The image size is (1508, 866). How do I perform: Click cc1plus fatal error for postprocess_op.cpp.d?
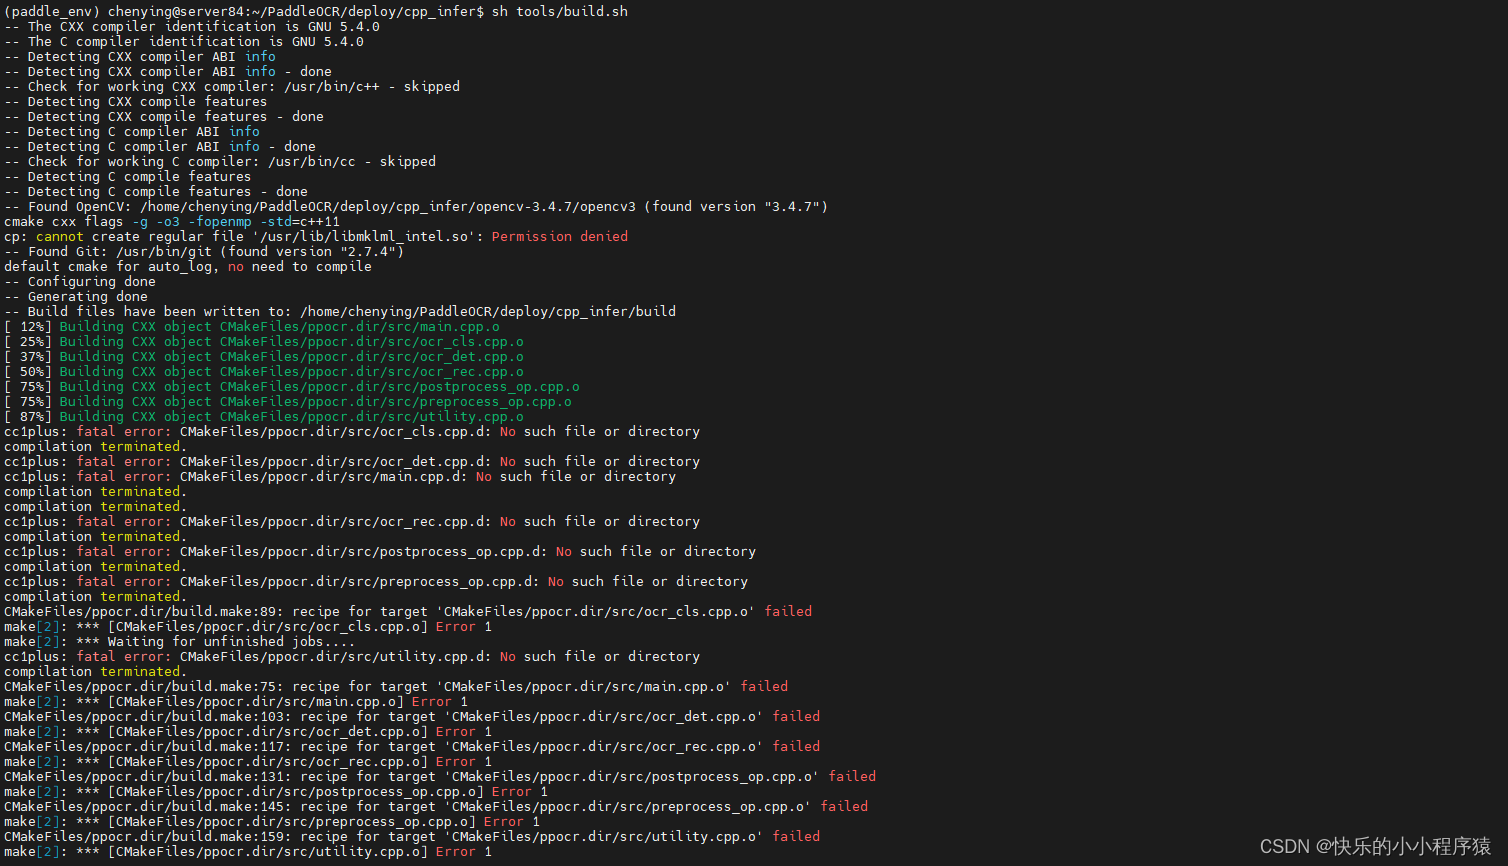[x=380, y=551]
